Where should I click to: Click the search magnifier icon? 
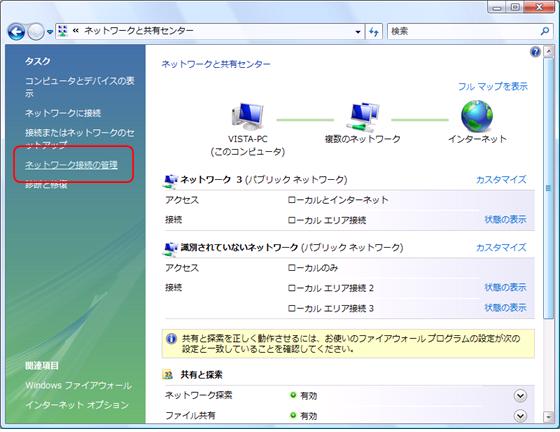[545, 31]
